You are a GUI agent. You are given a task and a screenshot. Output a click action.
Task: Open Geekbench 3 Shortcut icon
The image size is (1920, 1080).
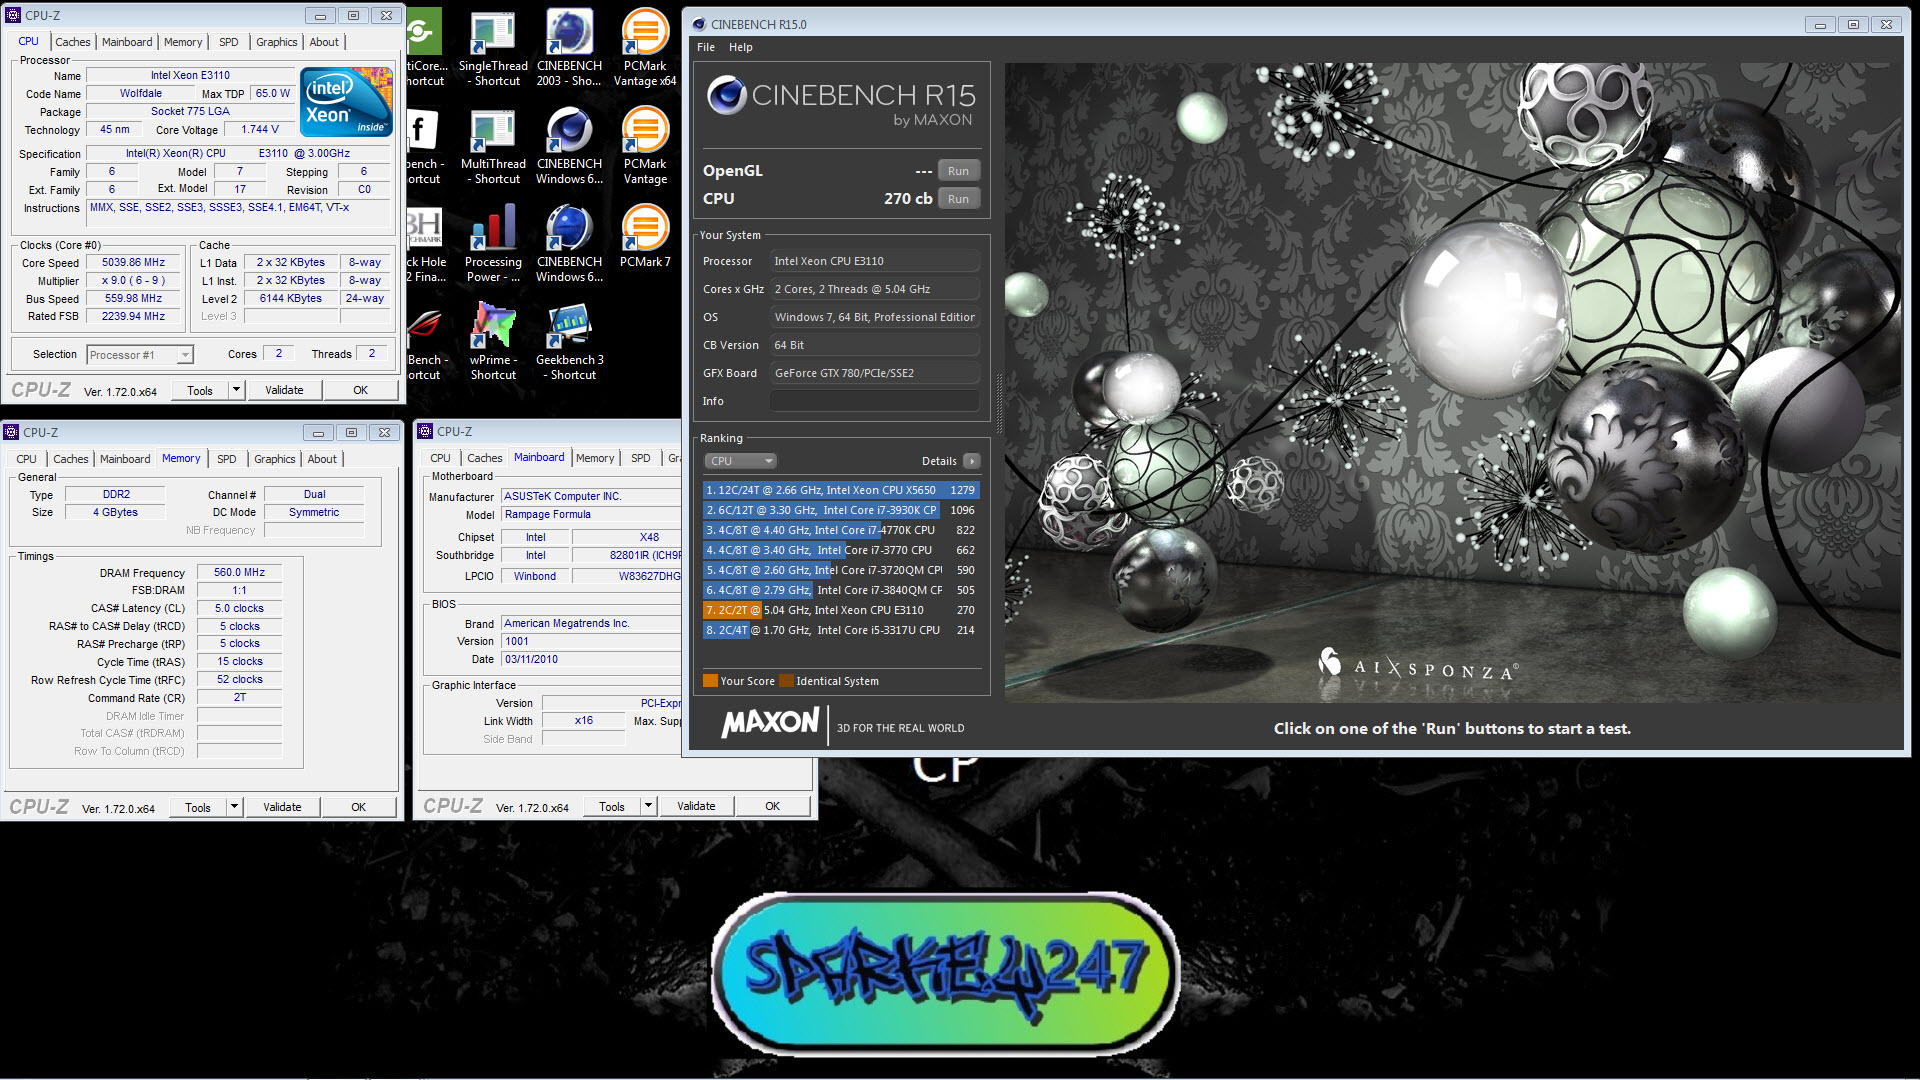(570, 342)
